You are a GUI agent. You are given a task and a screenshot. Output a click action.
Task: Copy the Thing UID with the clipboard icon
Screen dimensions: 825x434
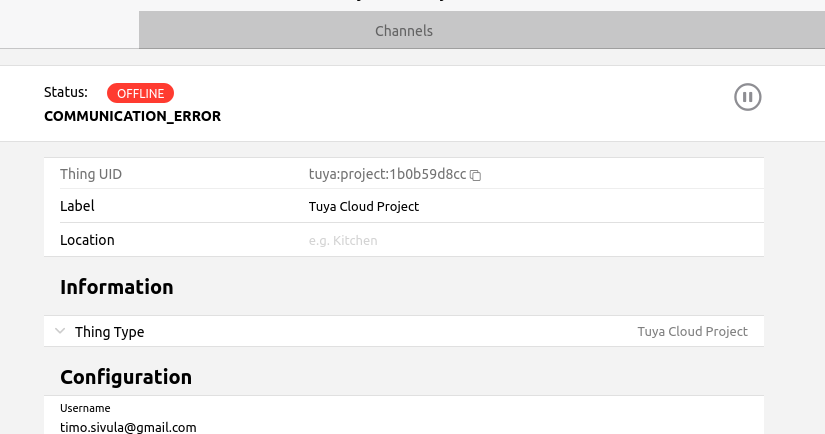click(x=475, y=175)
